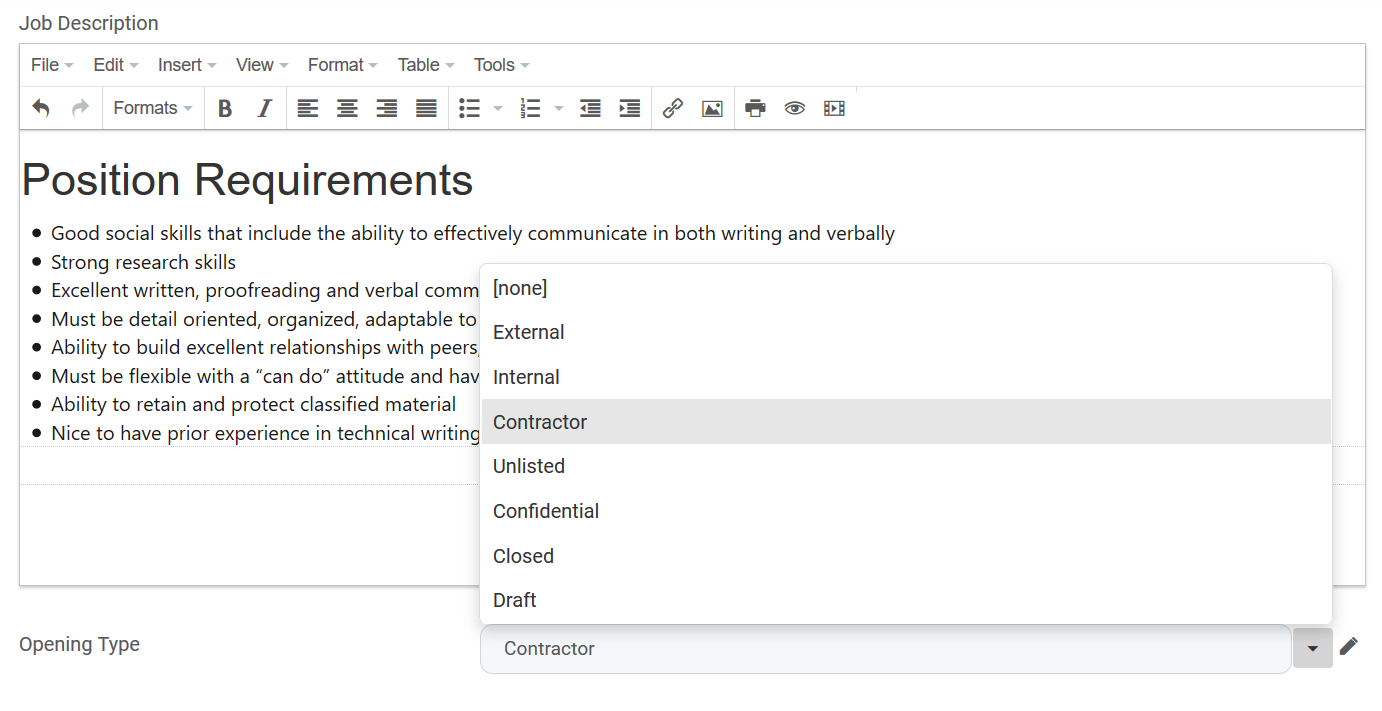Open the File menu
1382x711 pixels.
pos(45,64)
